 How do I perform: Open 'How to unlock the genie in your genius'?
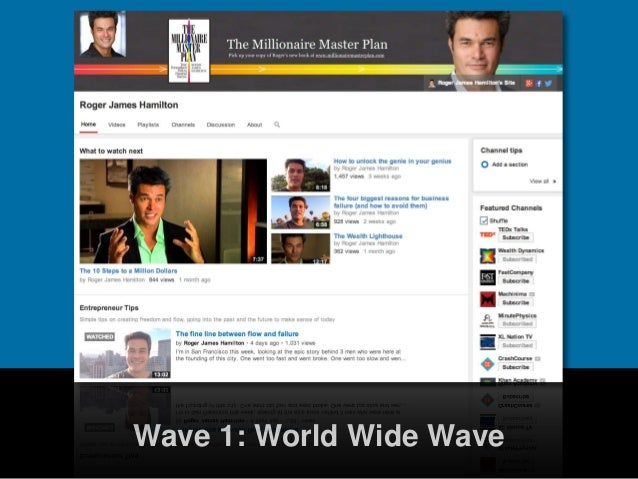pyautogui.click(x=392, y=161)
